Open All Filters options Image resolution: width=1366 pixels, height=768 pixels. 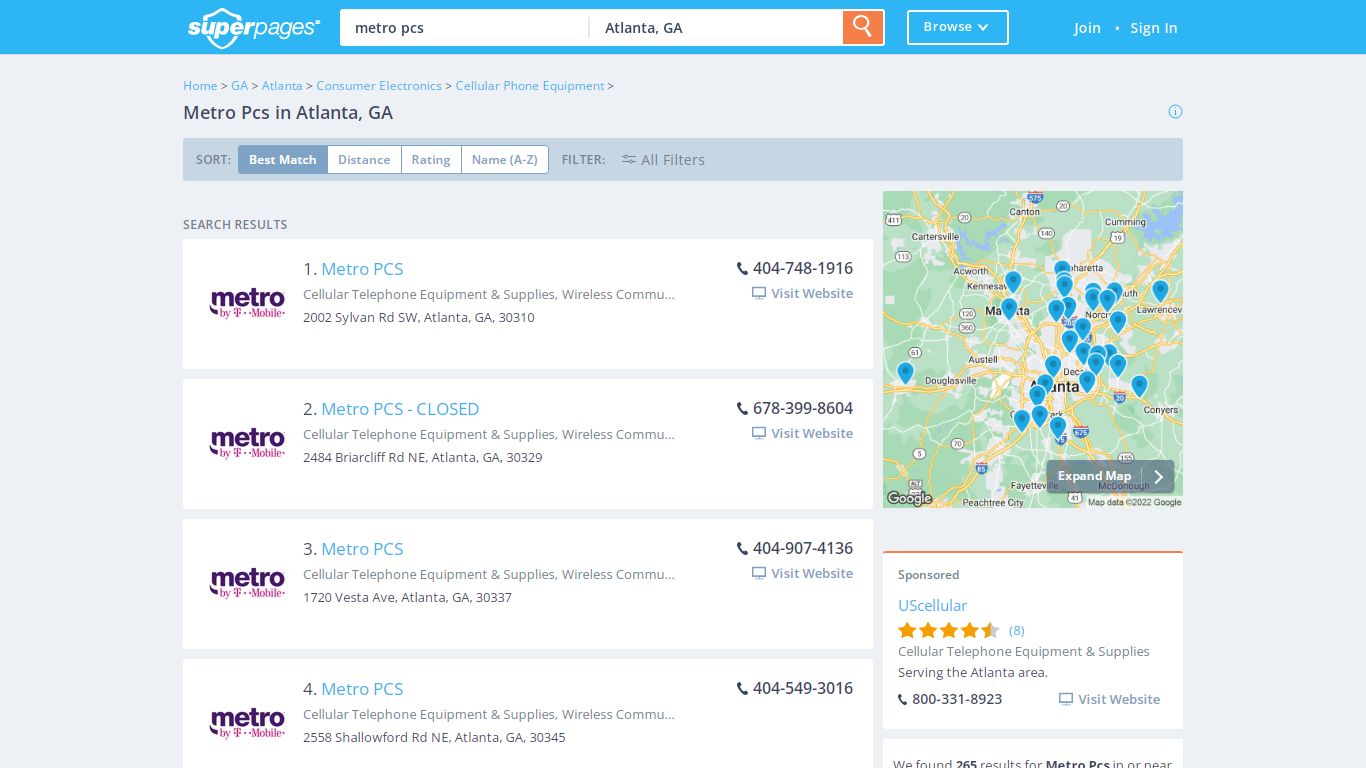663,160
